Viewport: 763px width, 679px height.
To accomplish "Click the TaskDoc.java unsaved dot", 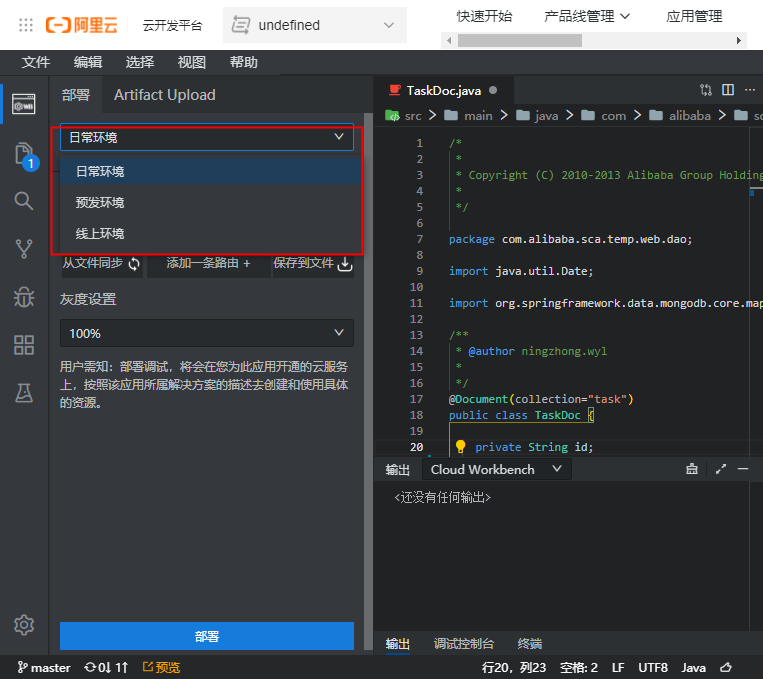I will (493, 90).
